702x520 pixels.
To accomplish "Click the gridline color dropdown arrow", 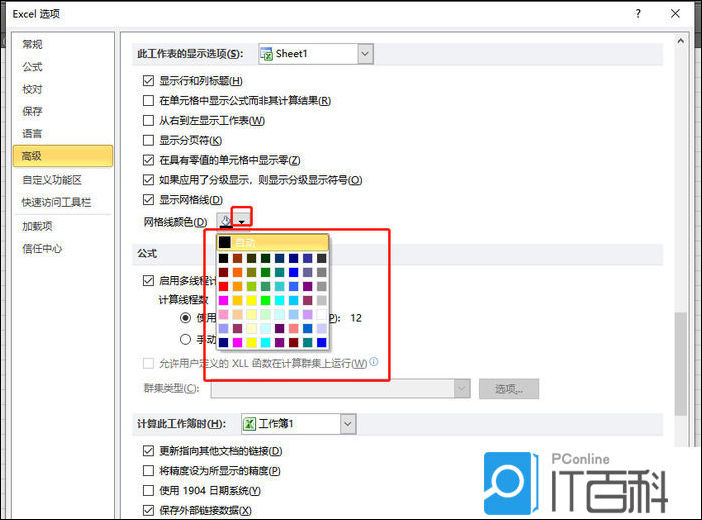I will [x=242, y=221].
